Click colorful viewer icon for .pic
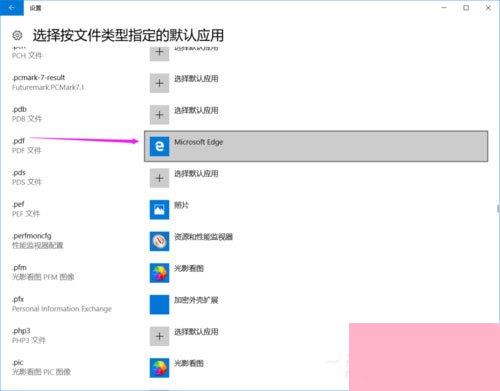The image size is (500, 391). 159,368
